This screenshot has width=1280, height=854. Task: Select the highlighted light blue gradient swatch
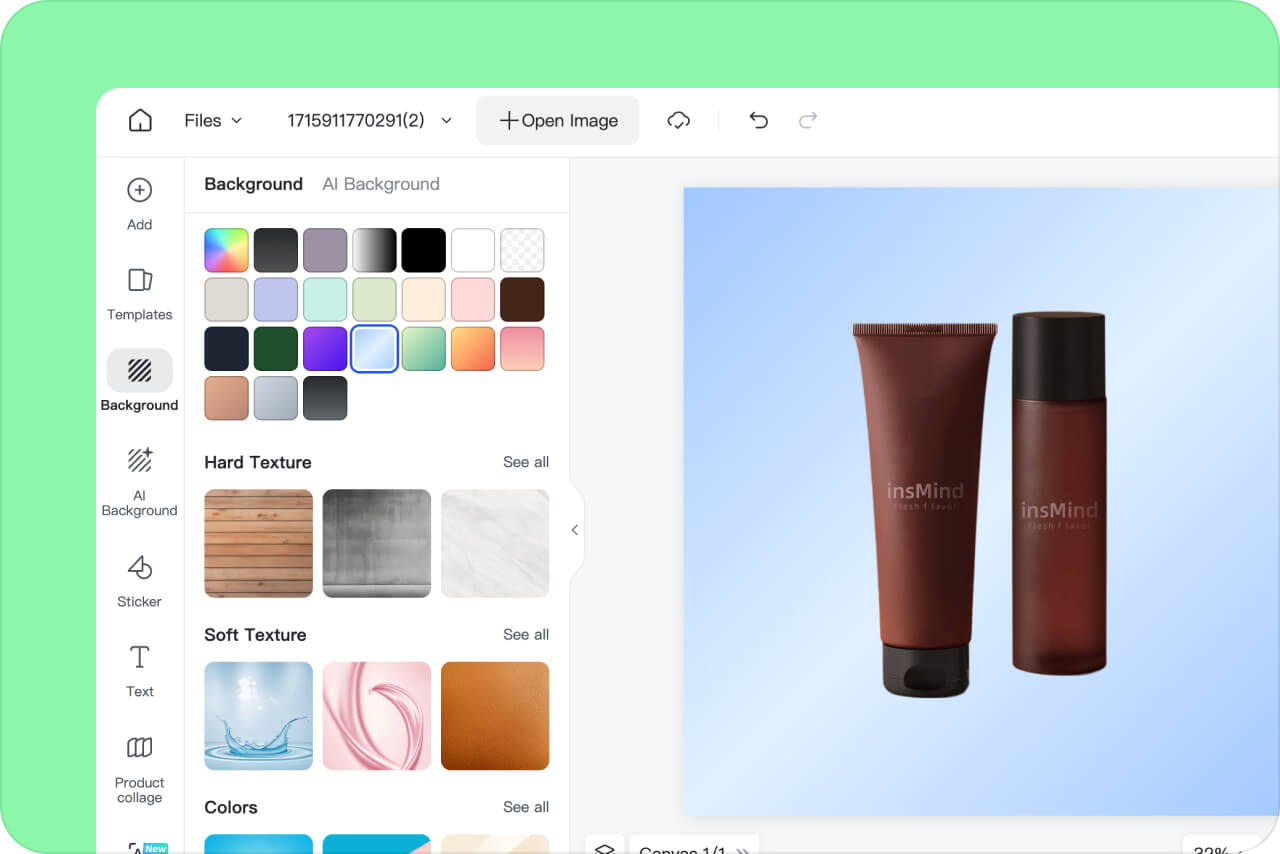374,349
